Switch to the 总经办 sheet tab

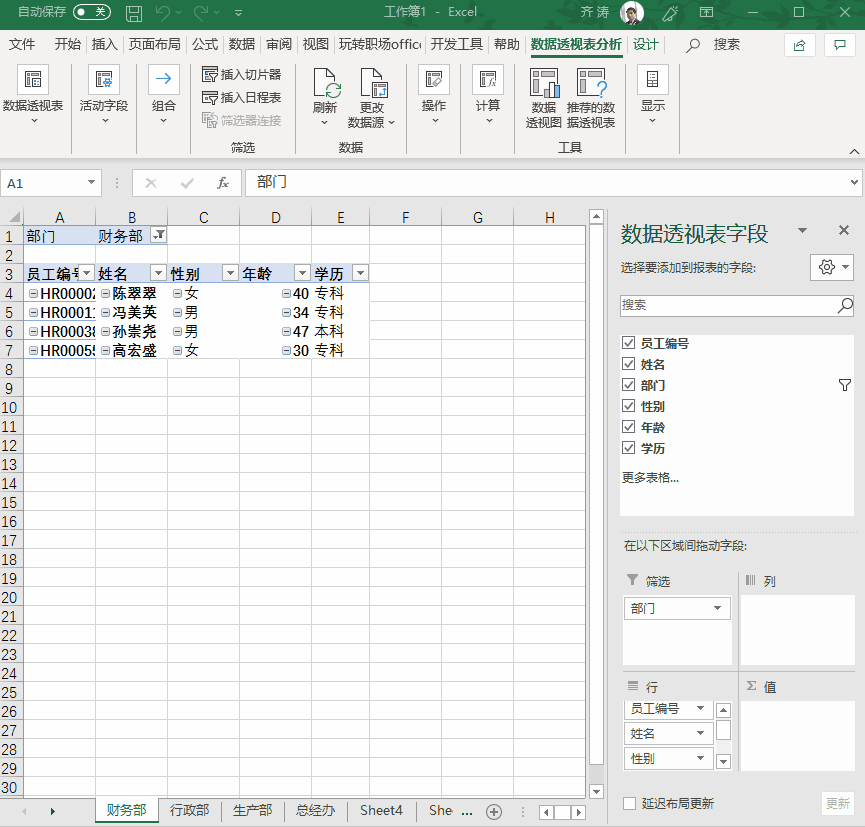pyautogui.click(x=315, y=810)
